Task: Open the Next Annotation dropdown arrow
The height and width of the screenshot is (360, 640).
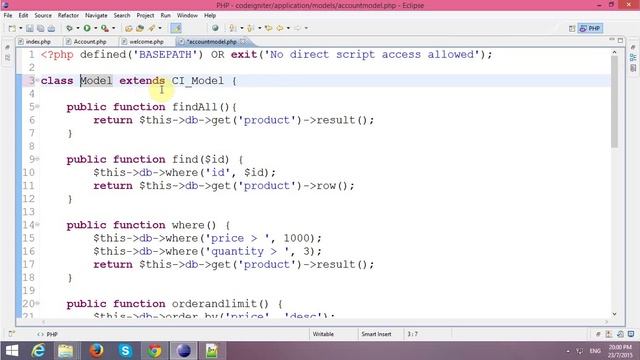Action: [242, 28]
